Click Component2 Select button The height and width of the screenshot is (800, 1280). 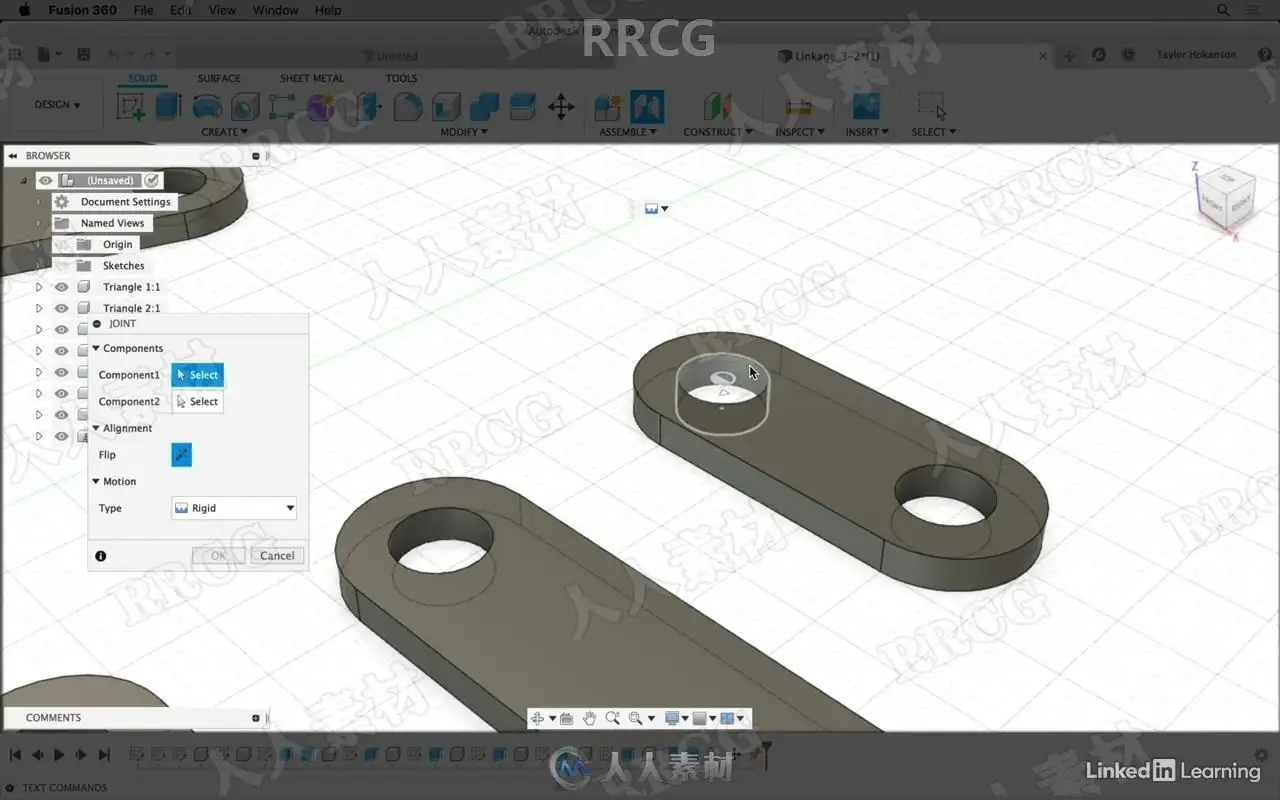(197, 402)
